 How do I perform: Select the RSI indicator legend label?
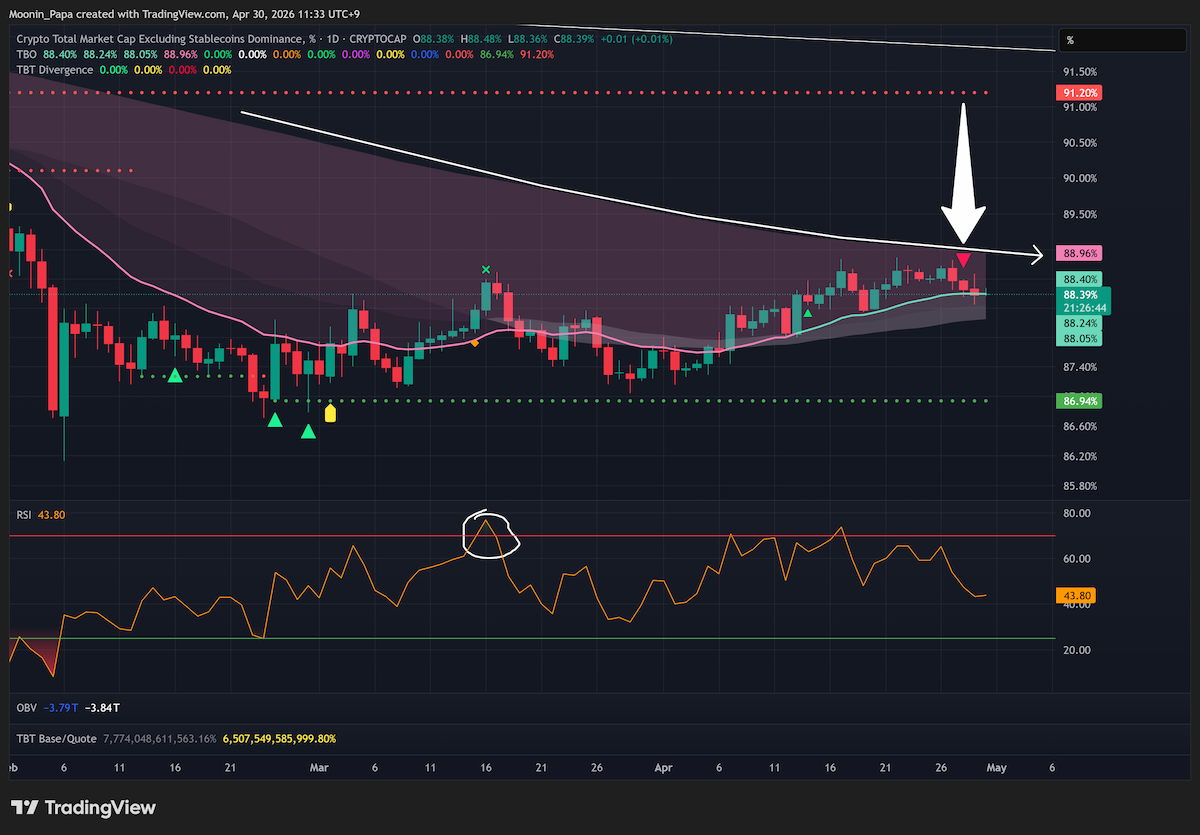pyautogui.click(x=24, y=515)
